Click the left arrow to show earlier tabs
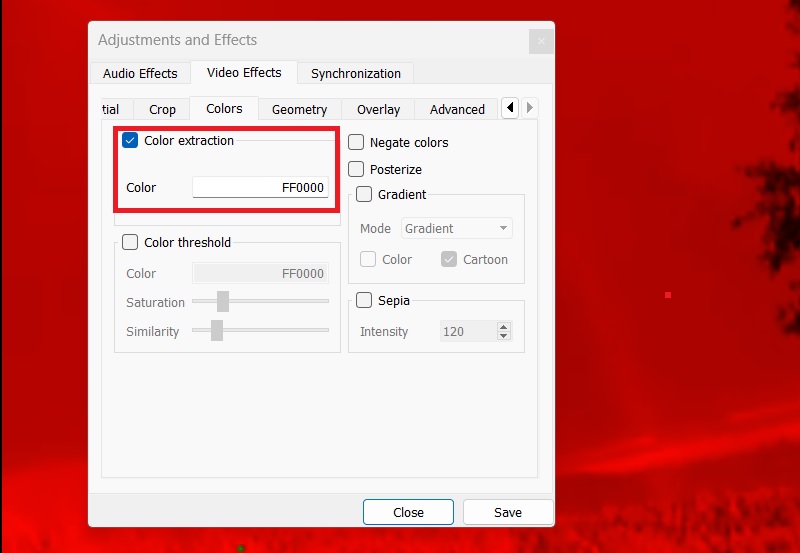800x553 pixels. (x=510, y=108)
